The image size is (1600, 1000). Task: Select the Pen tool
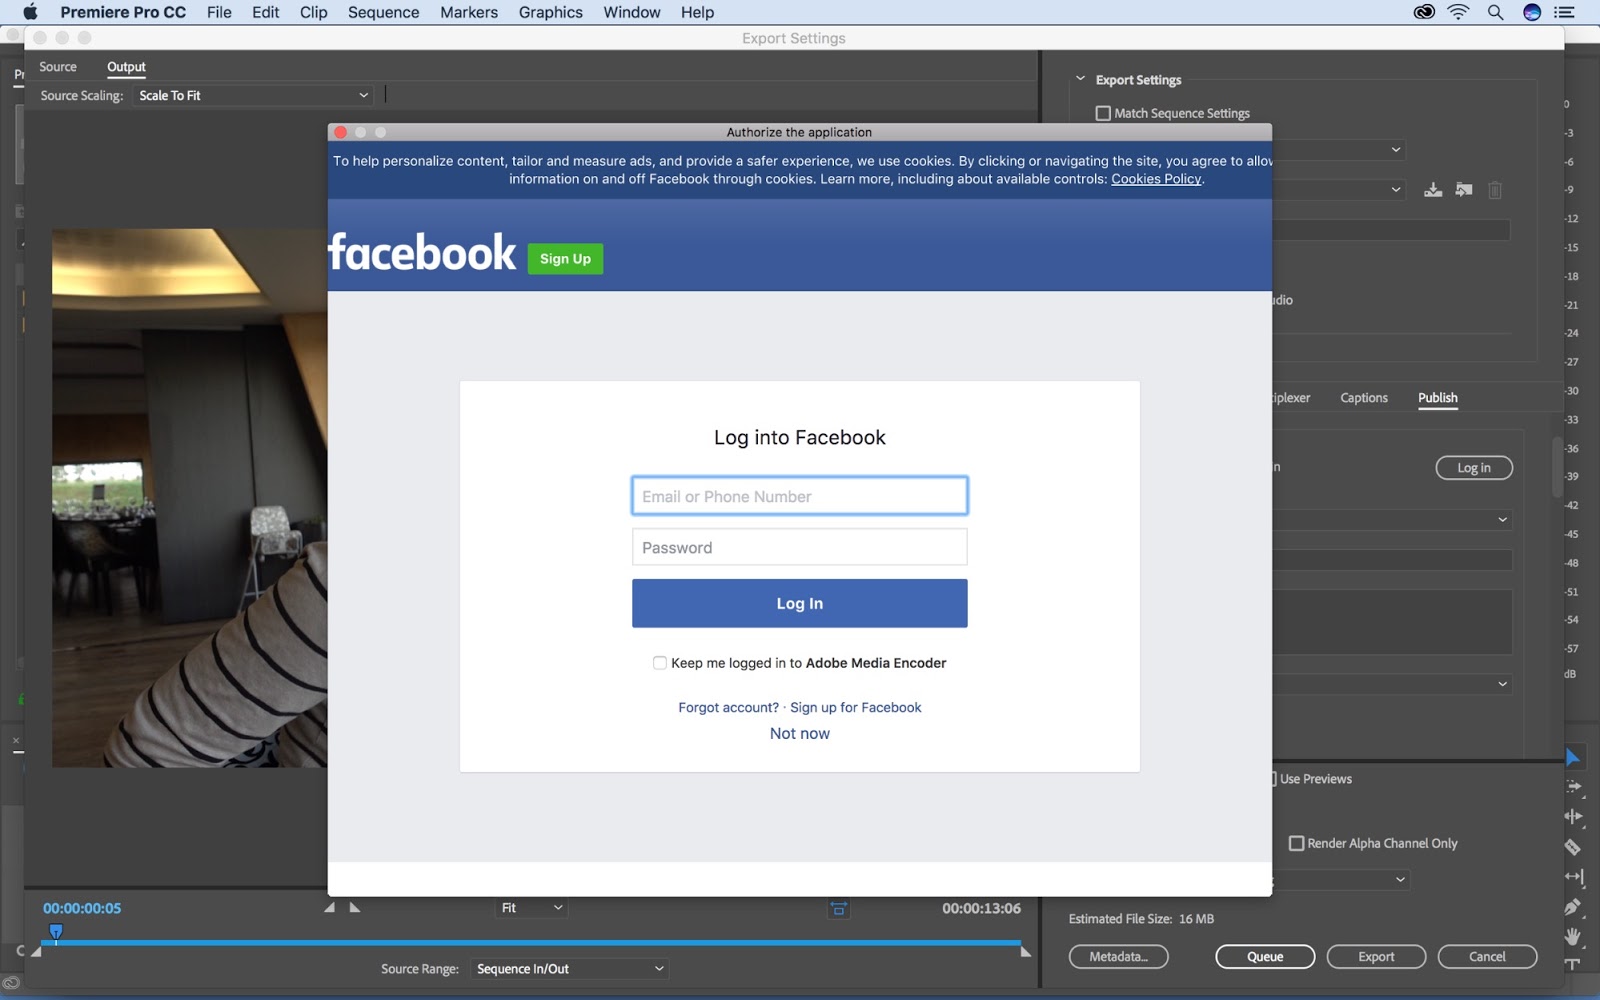1573,907
